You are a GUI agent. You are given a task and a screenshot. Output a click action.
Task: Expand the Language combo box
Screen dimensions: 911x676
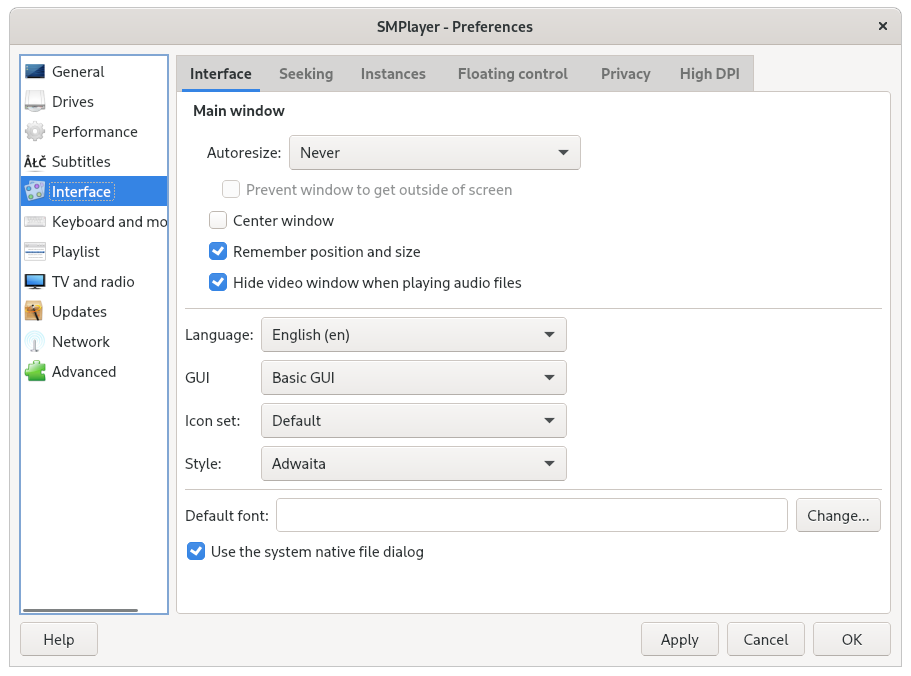tap(413, 335)
